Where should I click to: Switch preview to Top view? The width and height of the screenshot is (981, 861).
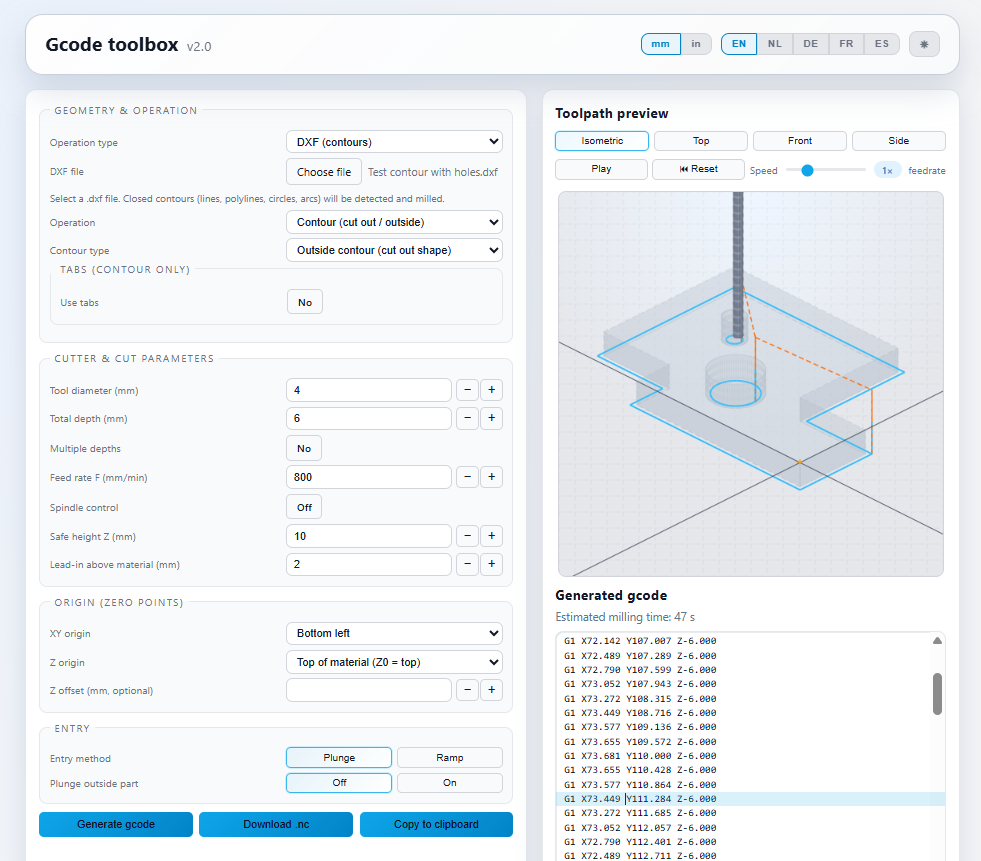pyautogui.click(x=700, y=140)
